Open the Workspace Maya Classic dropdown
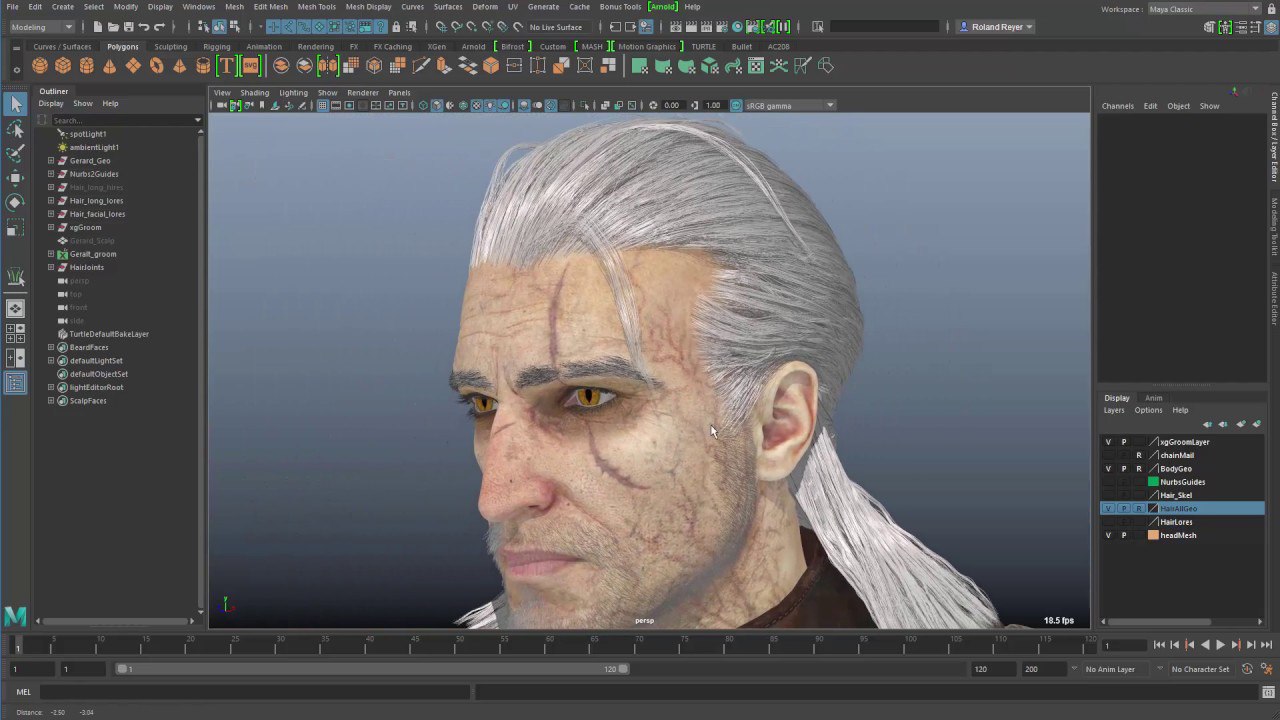Viewport: 1280px width, 720px height. (x=1204, y=9)
